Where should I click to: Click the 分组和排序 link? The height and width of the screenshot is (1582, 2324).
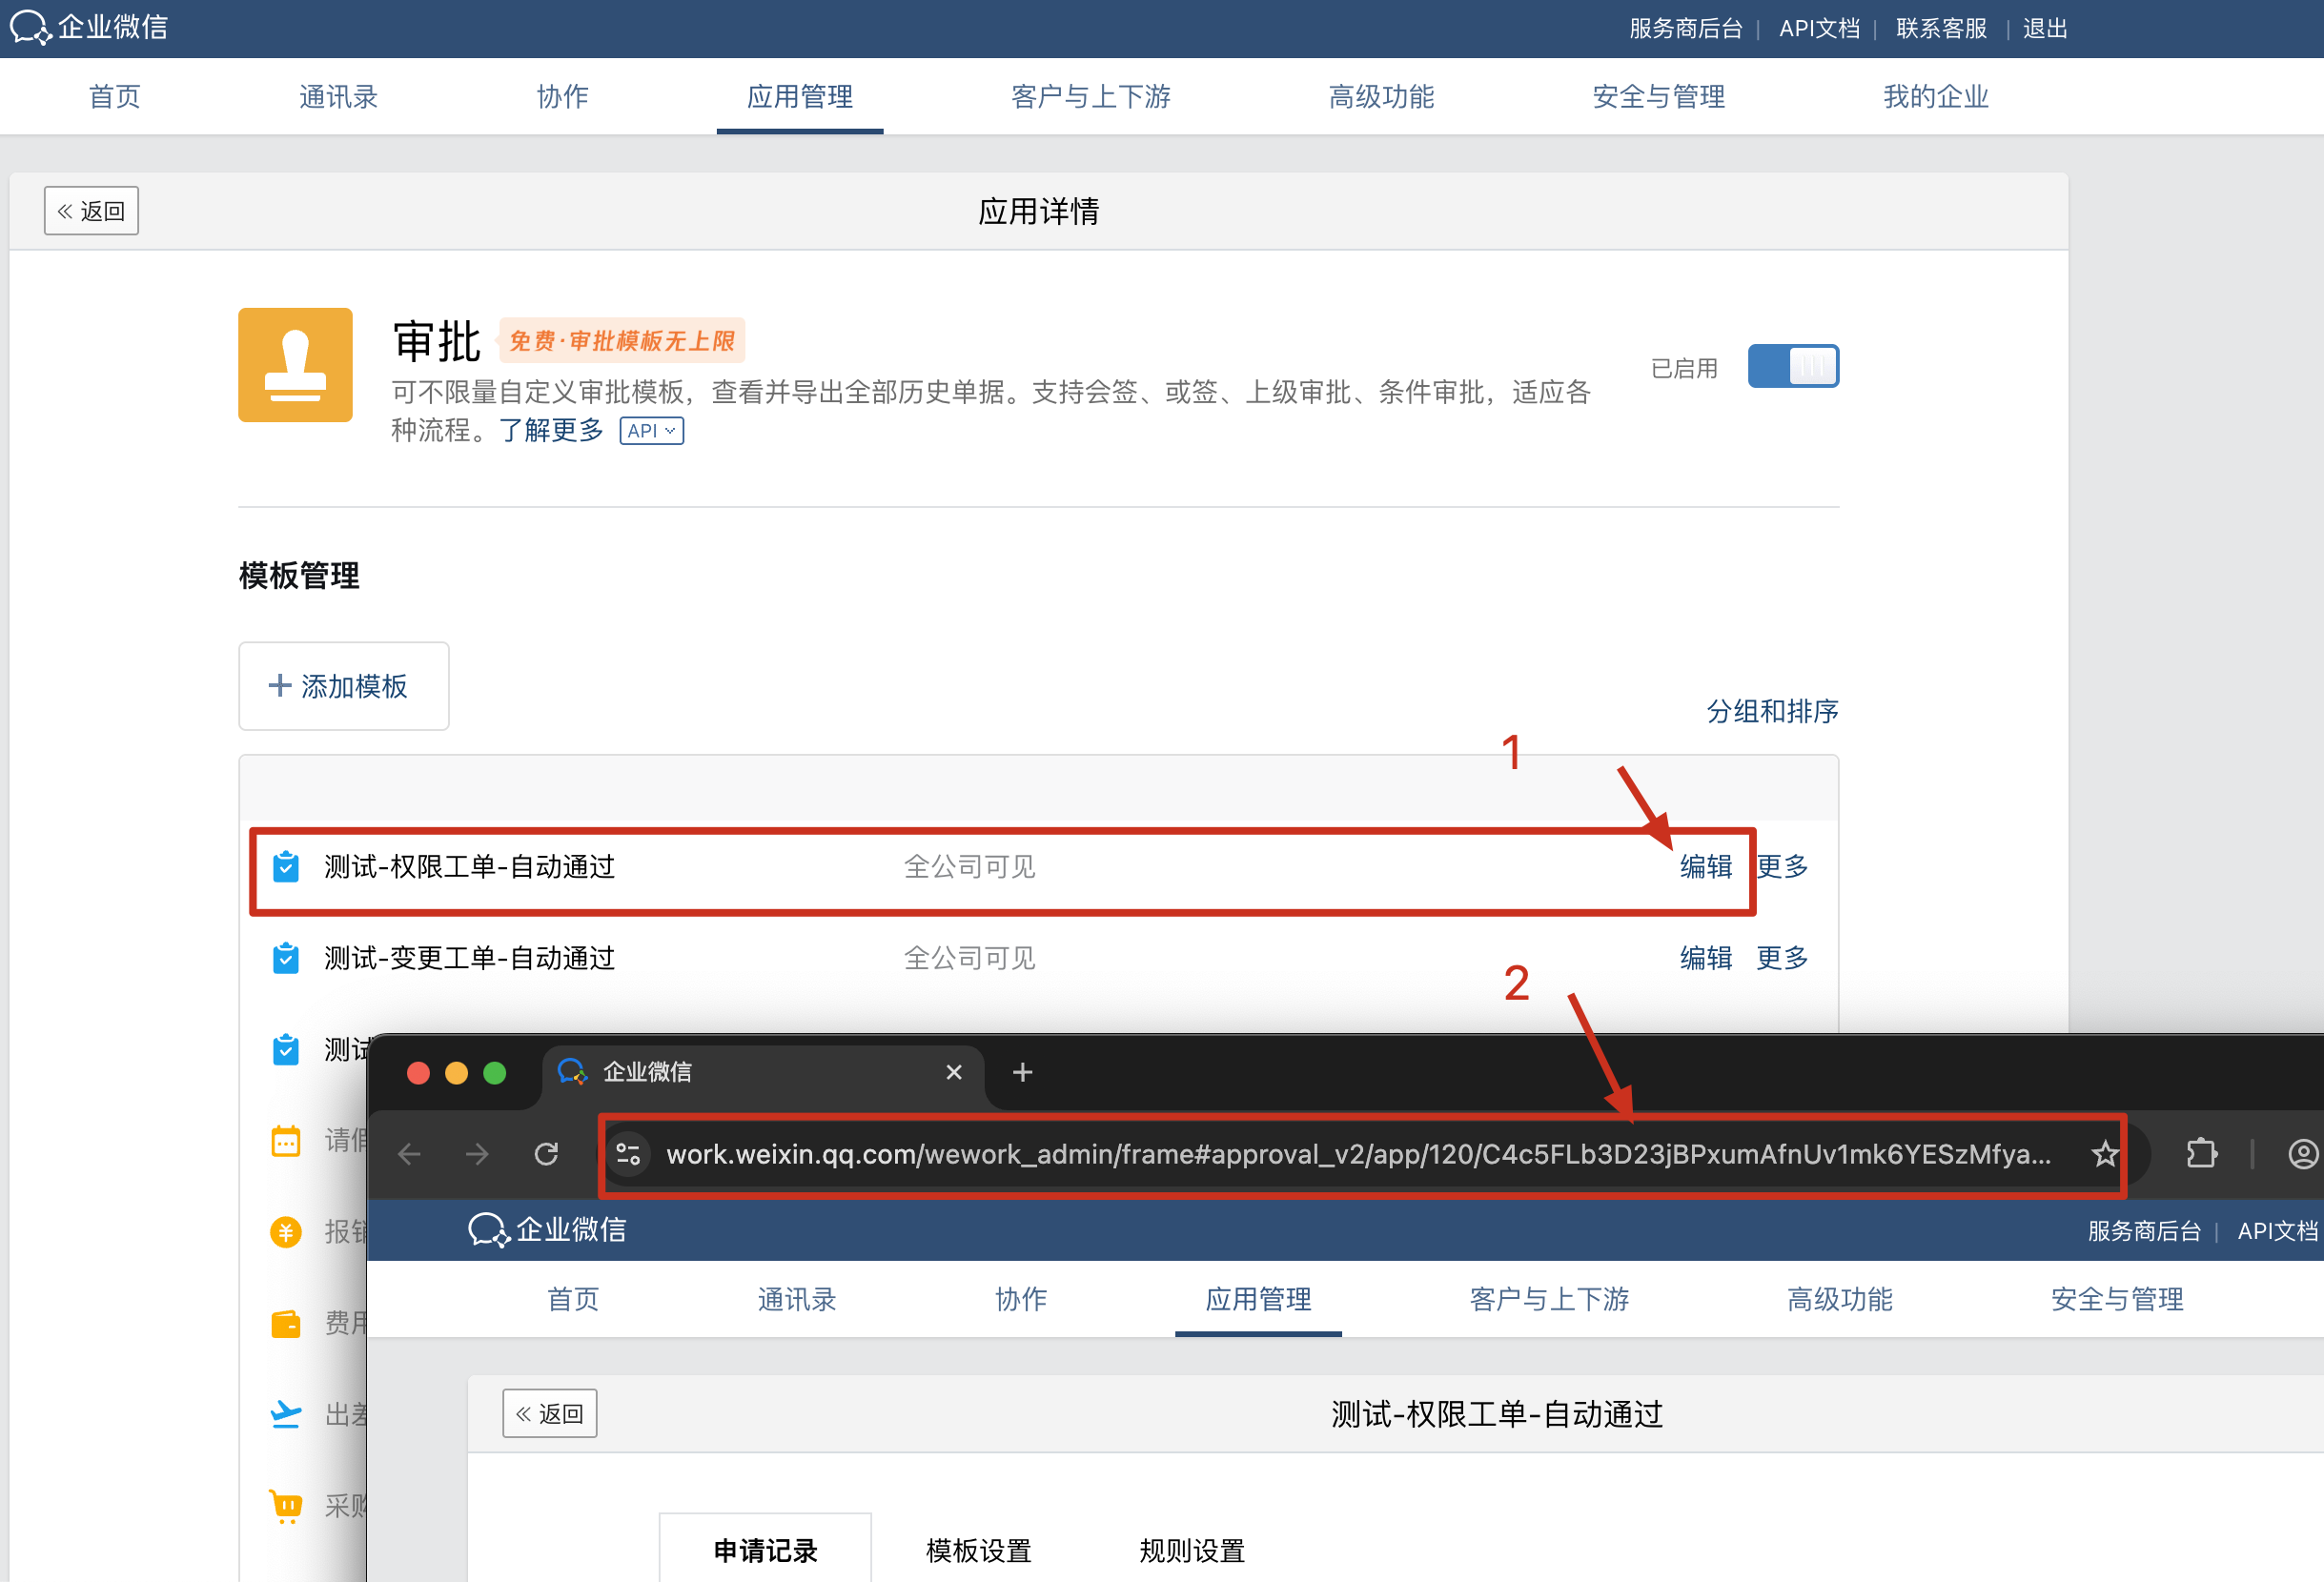(x=1771, y=711)
